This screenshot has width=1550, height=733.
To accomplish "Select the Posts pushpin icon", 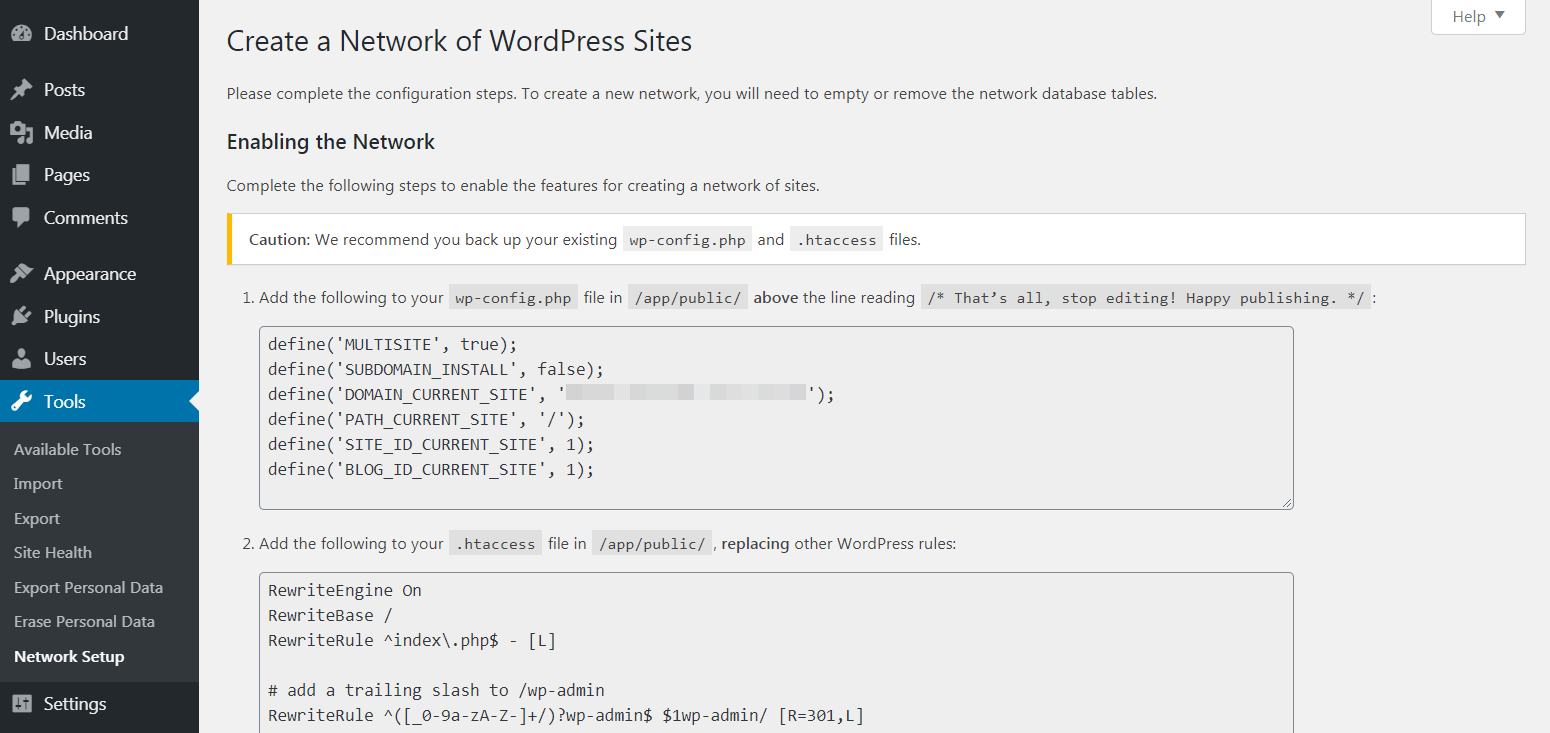I will 22,89.
